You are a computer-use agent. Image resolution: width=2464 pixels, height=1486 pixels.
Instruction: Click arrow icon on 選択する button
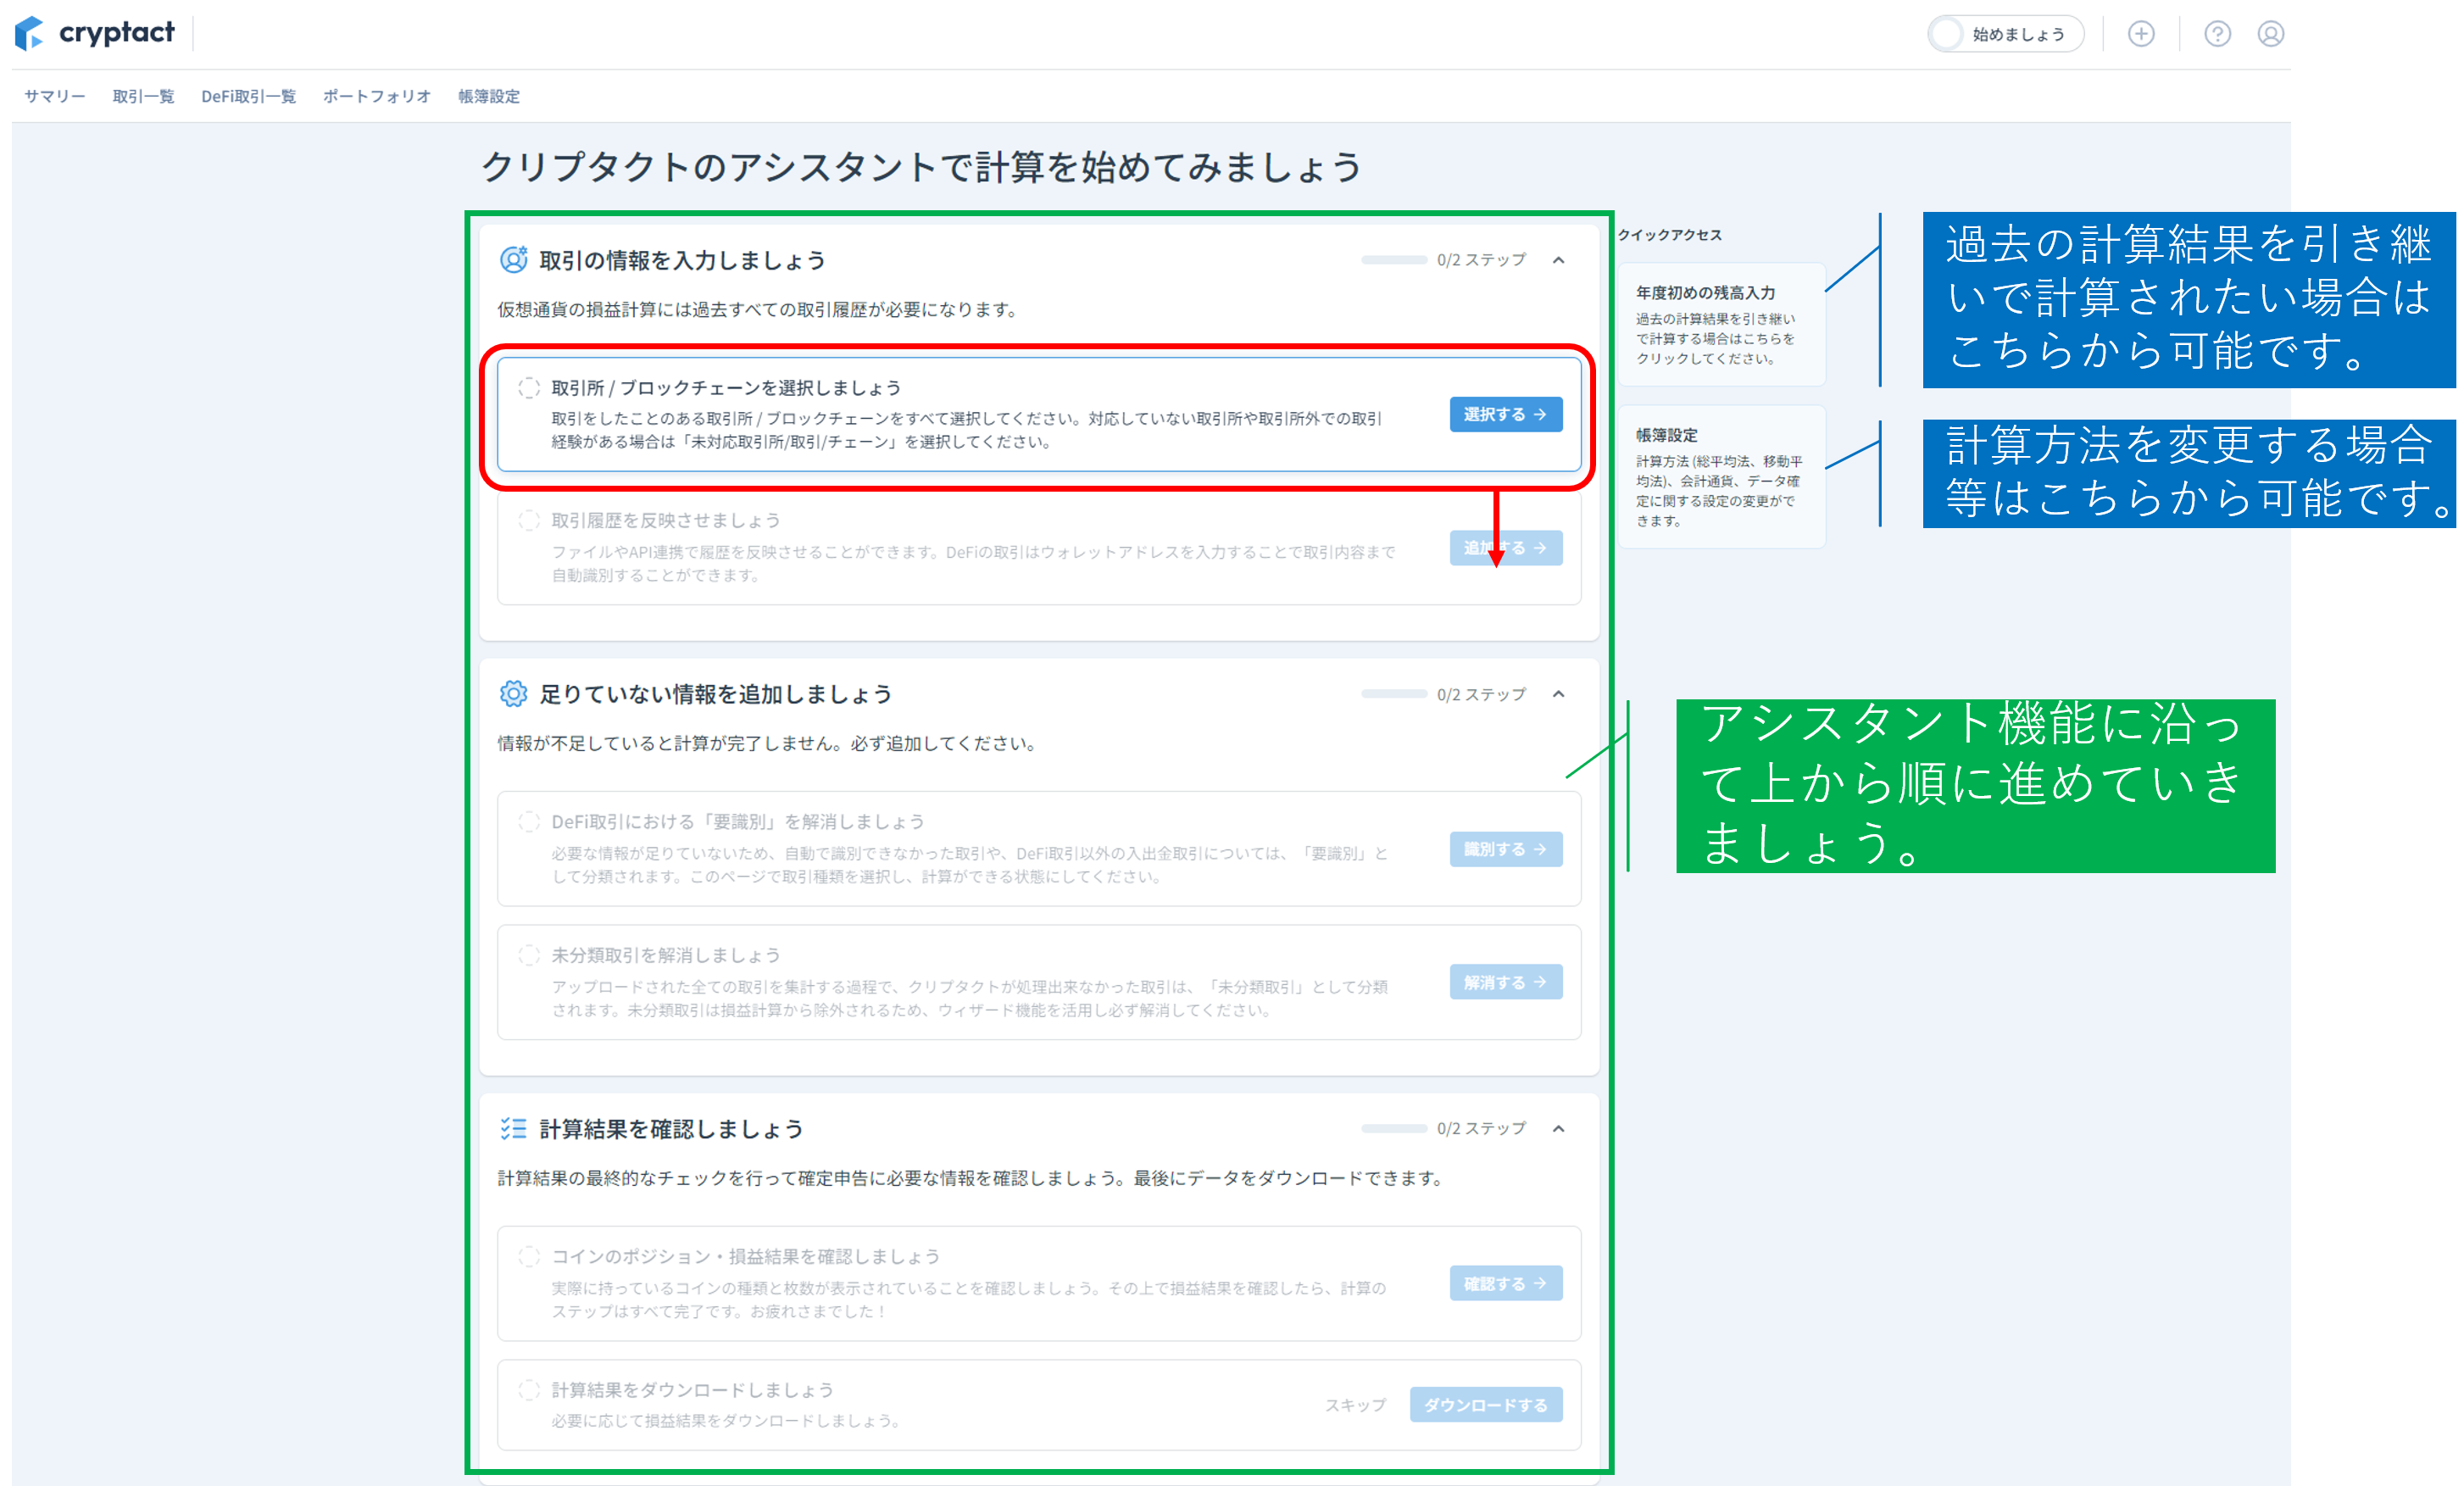click(x=1540, y=414)
